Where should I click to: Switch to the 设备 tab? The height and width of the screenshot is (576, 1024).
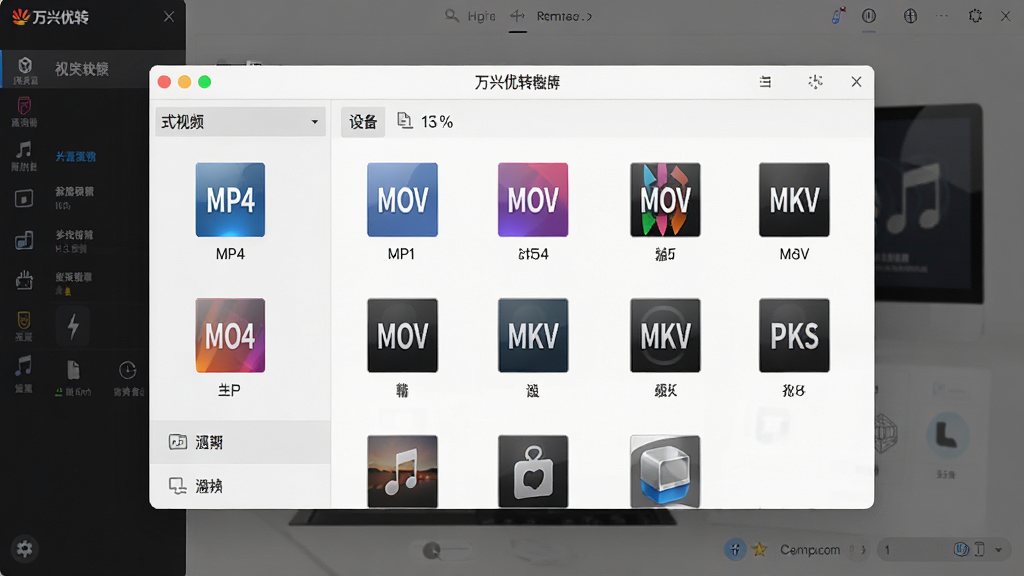[363, 122]
